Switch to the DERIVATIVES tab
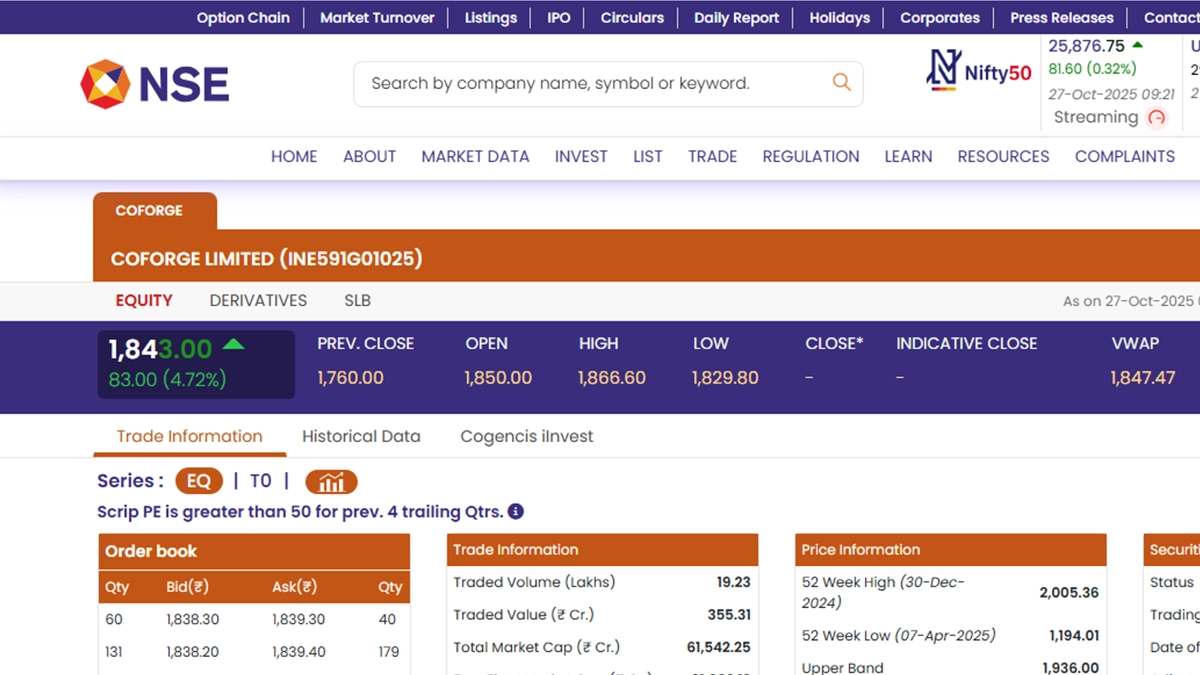 [x=258, y=300]
